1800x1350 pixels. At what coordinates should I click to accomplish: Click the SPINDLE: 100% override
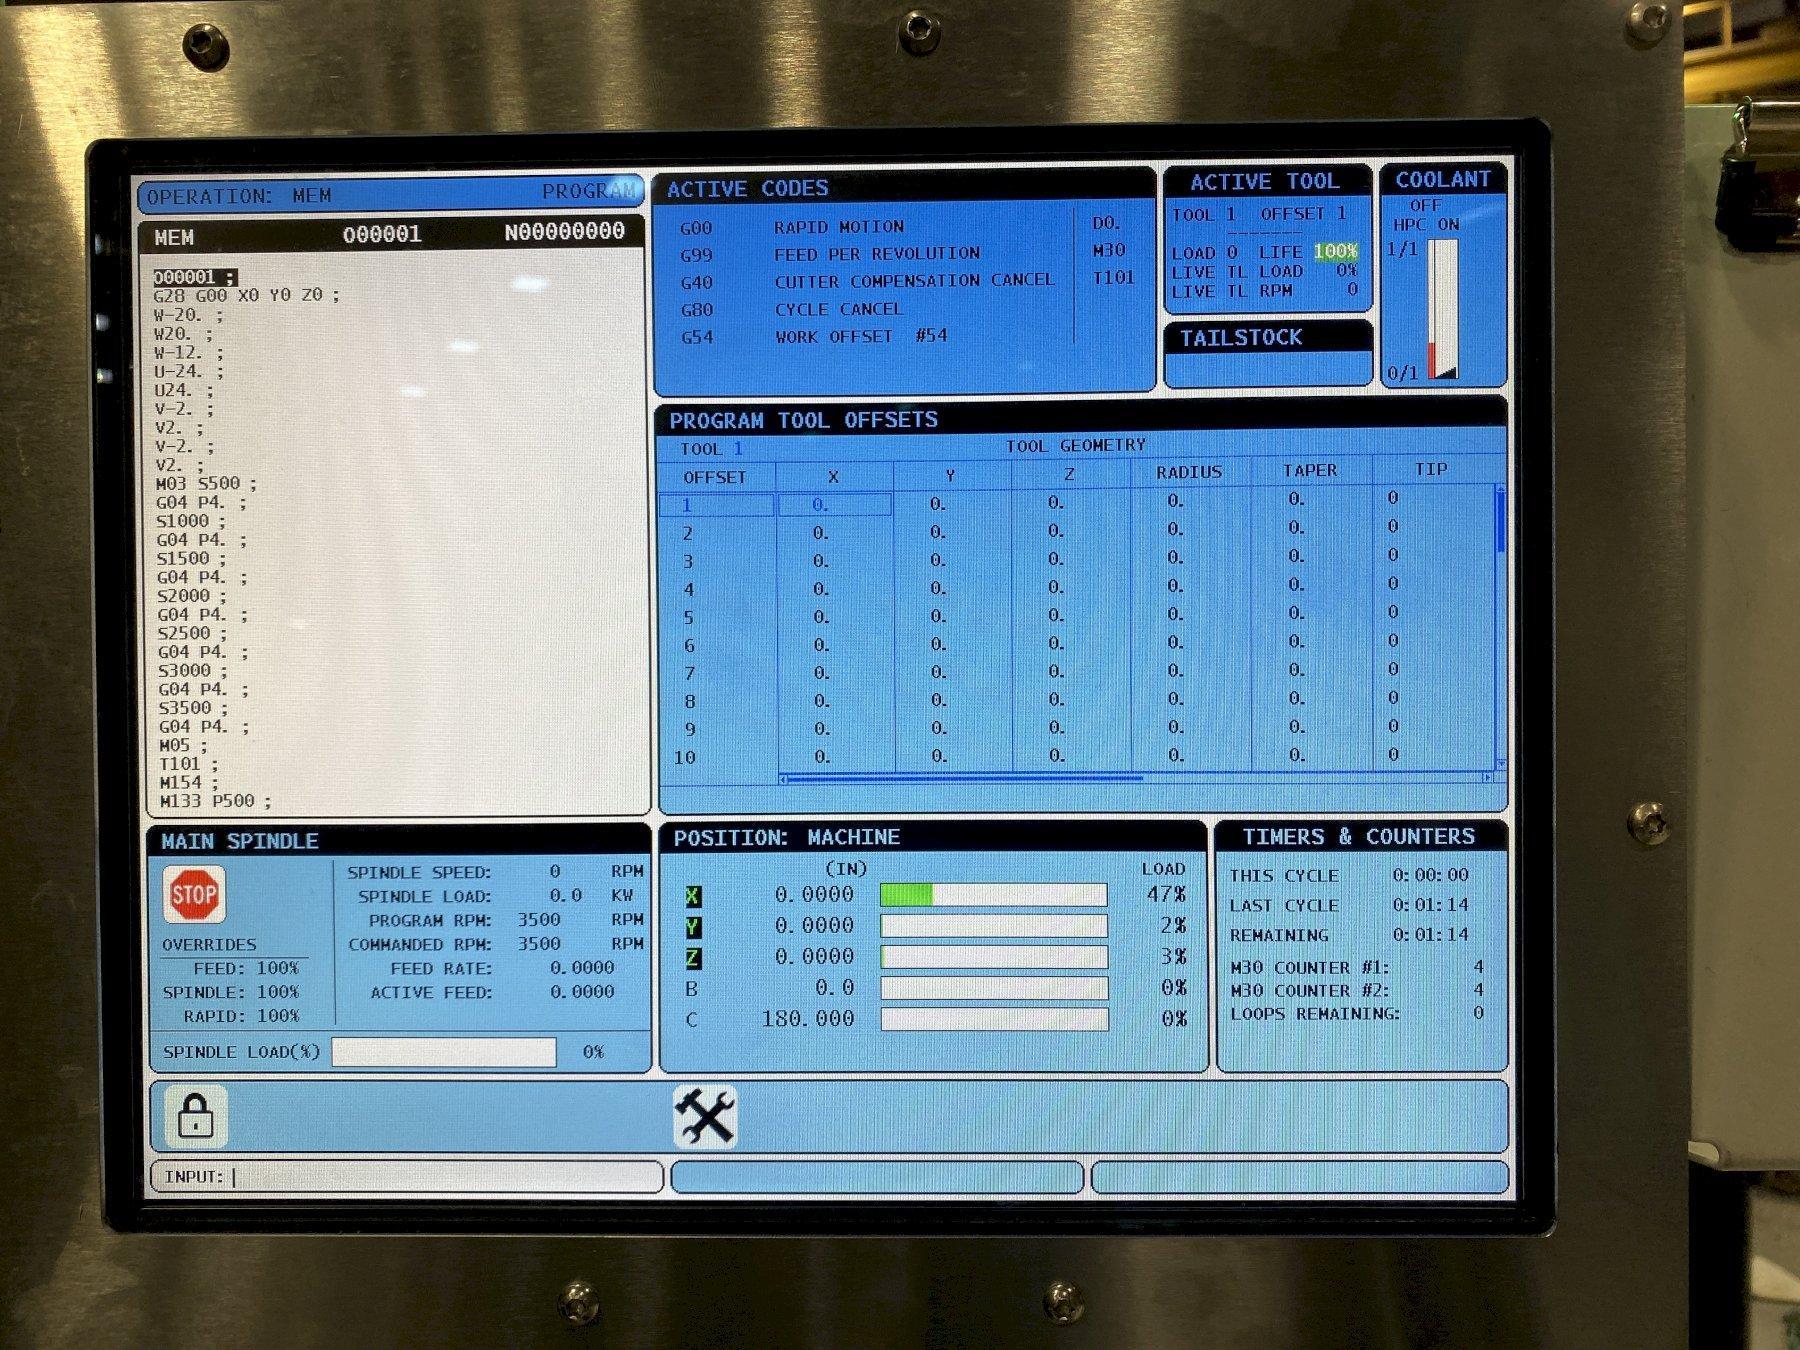click(231, 992)
